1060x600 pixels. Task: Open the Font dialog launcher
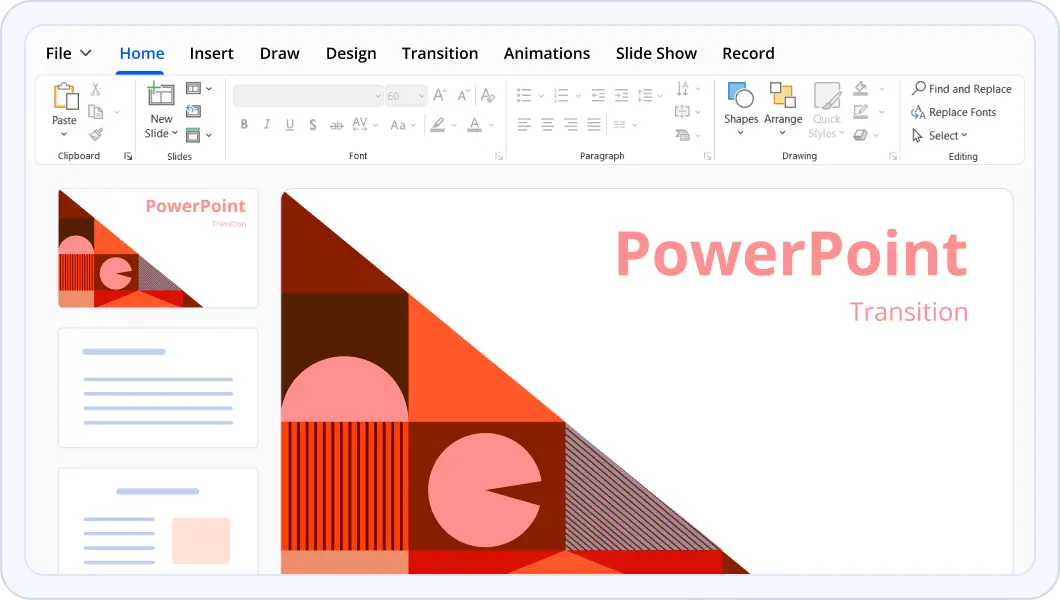click(x=499, y=156)
